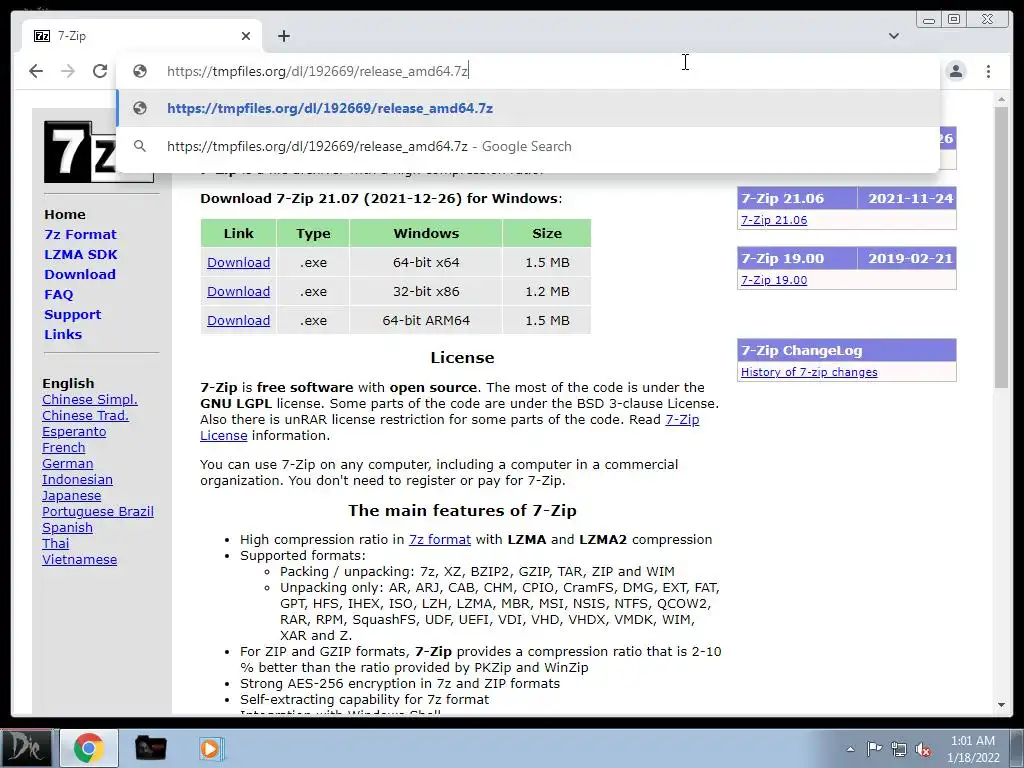
Task: Click the Chrome taskbar icon
Action: 89,748
